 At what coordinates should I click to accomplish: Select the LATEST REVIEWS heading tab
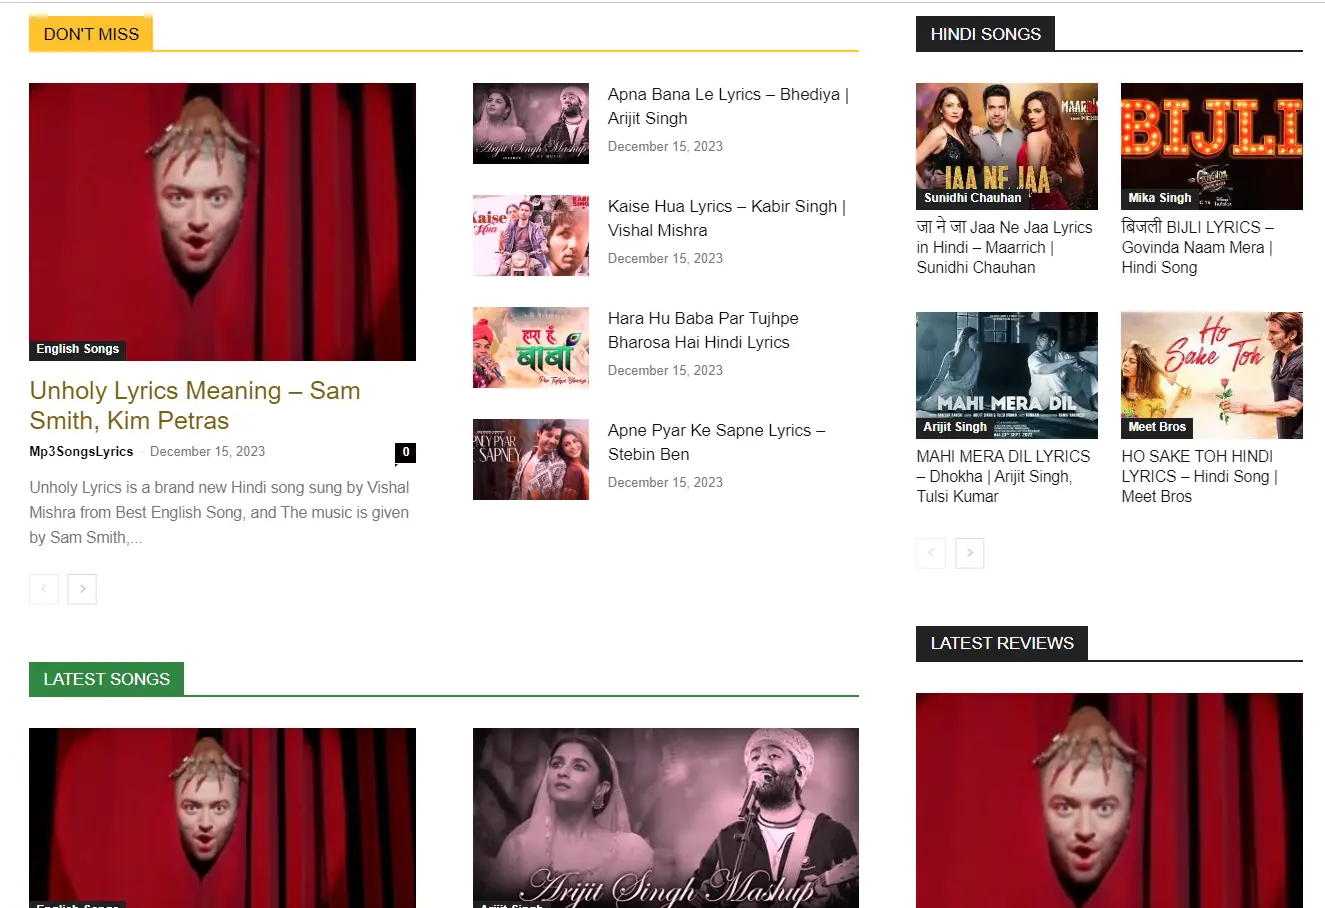1001,643
